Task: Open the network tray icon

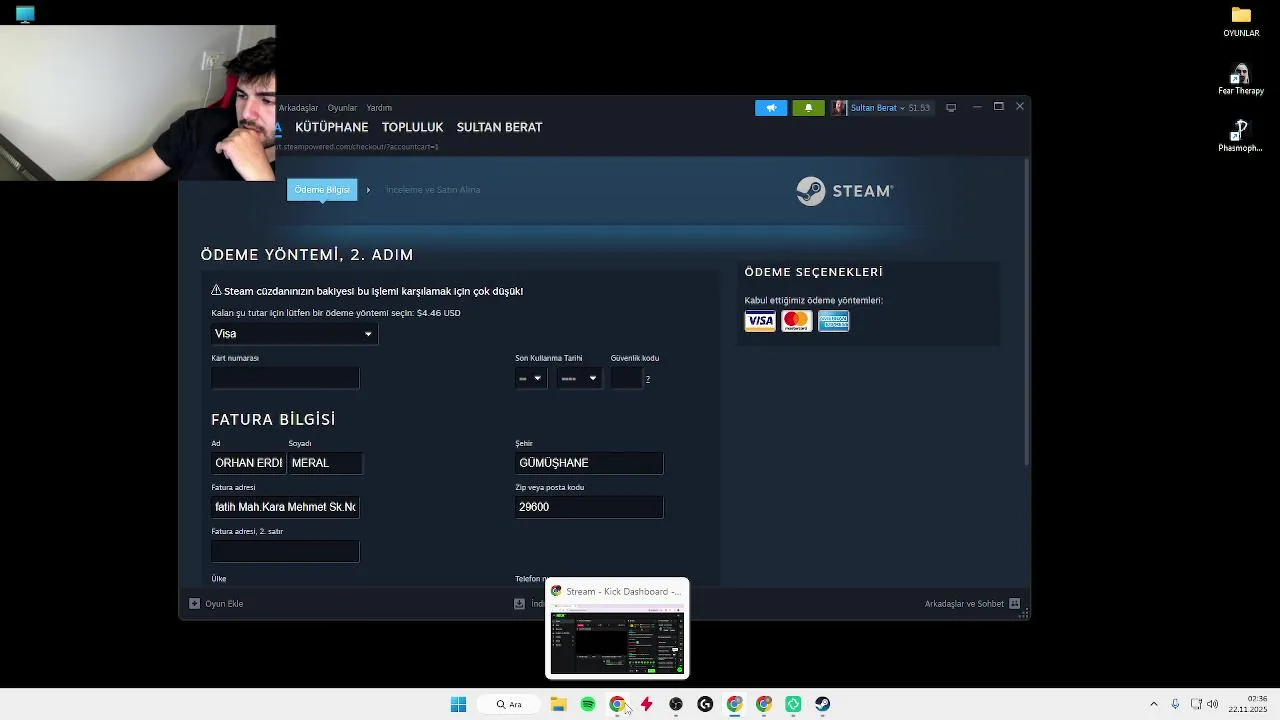Action: (1196, 704)
